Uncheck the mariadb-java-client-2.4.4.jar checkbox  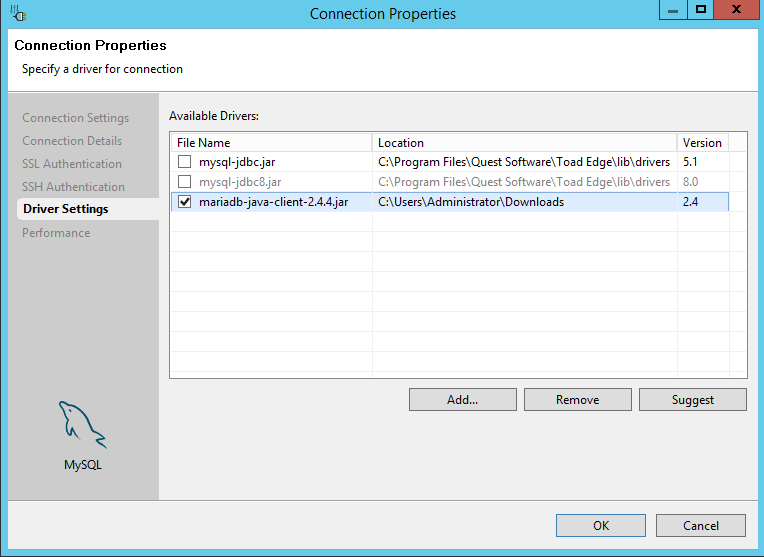tap(184, 202)
